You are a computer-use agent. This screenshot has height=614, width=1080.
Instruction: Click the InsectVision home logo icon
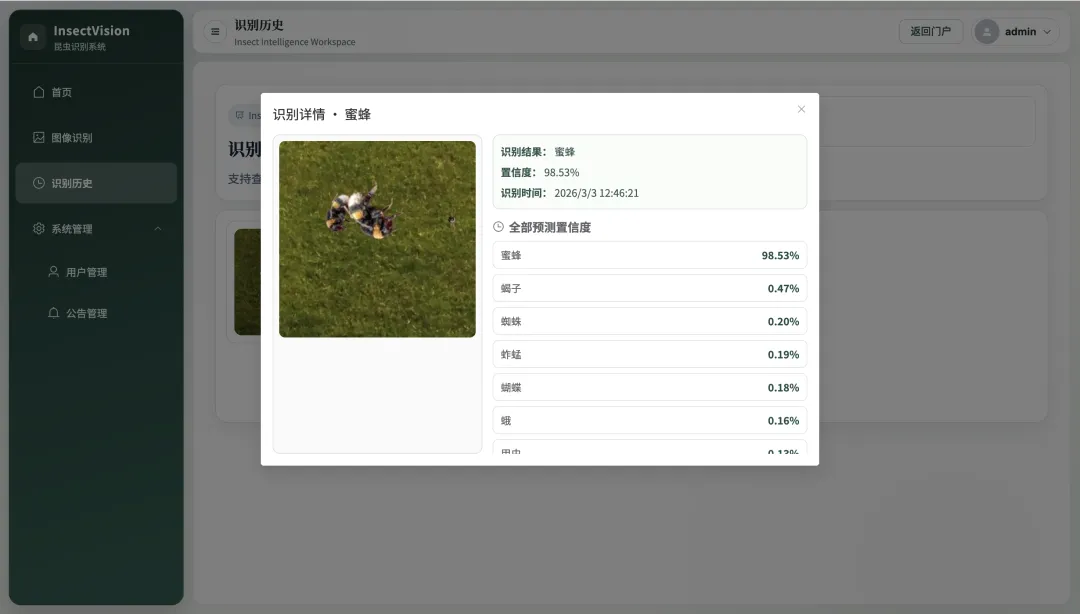(32, 37)
